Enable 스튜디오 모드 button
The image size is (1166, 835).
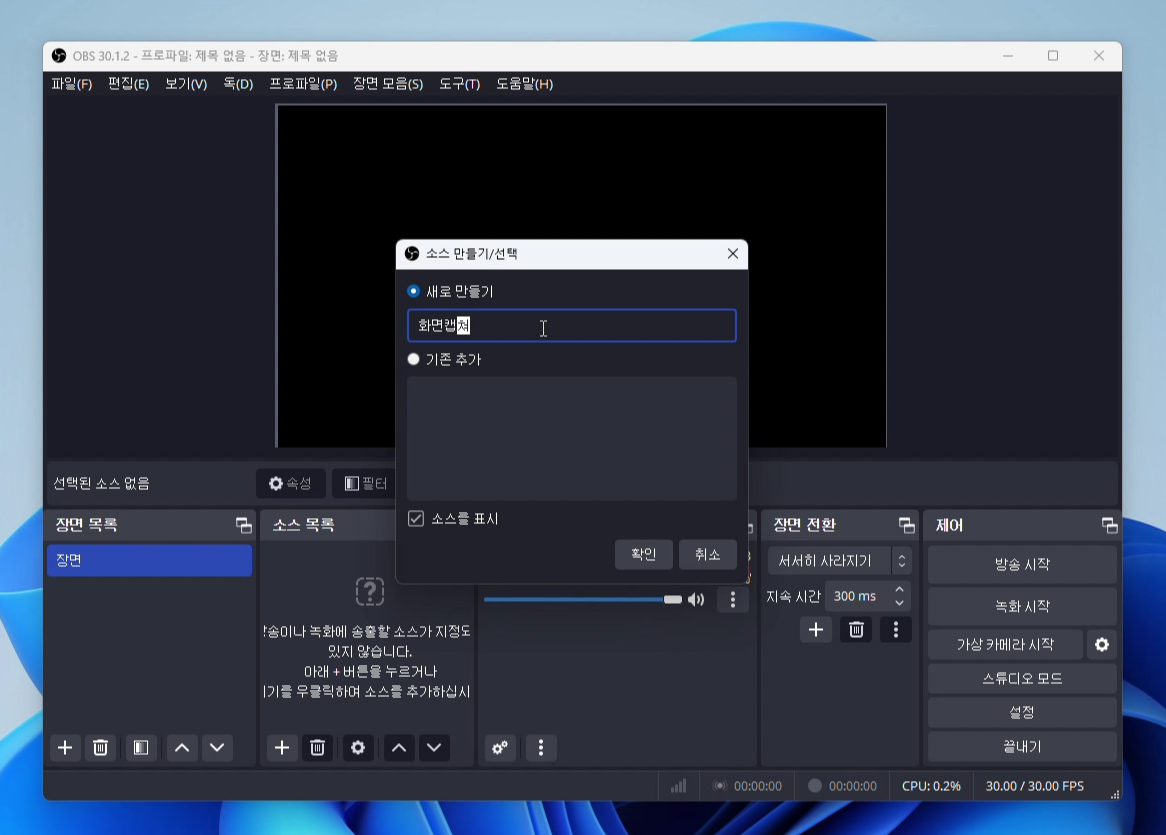click(x=1022, y=678)
